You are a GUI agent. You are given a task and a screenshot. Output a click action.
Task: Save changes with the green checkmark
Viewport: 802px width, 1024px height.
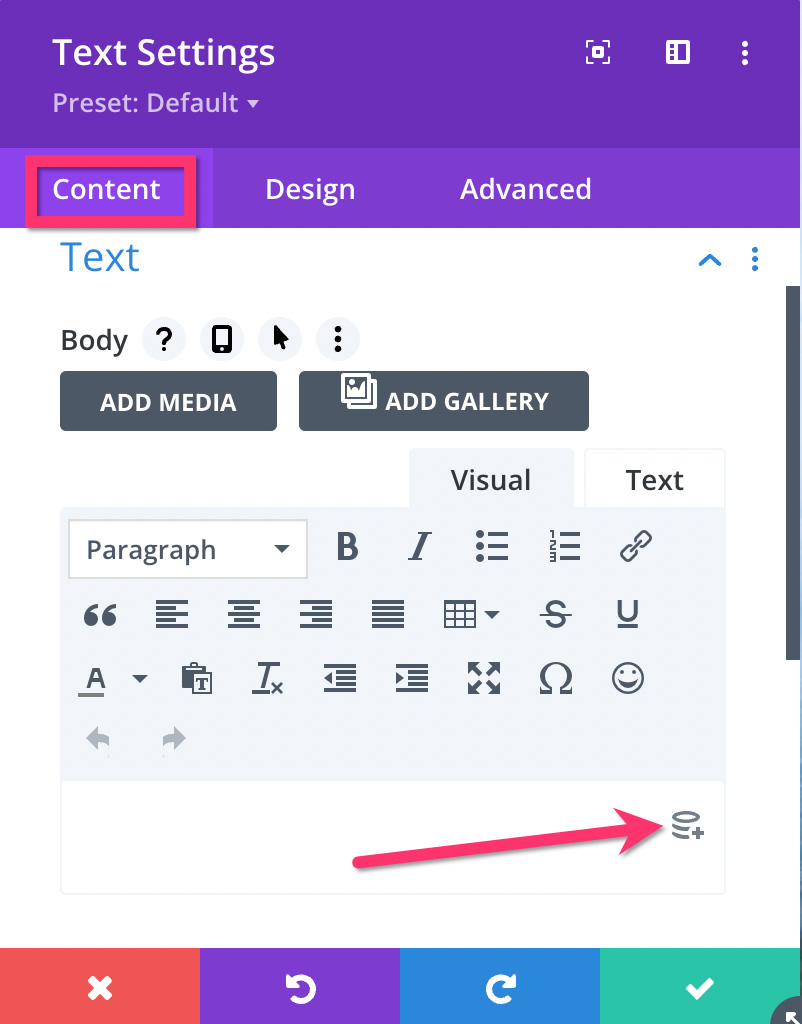click(699, 987)
